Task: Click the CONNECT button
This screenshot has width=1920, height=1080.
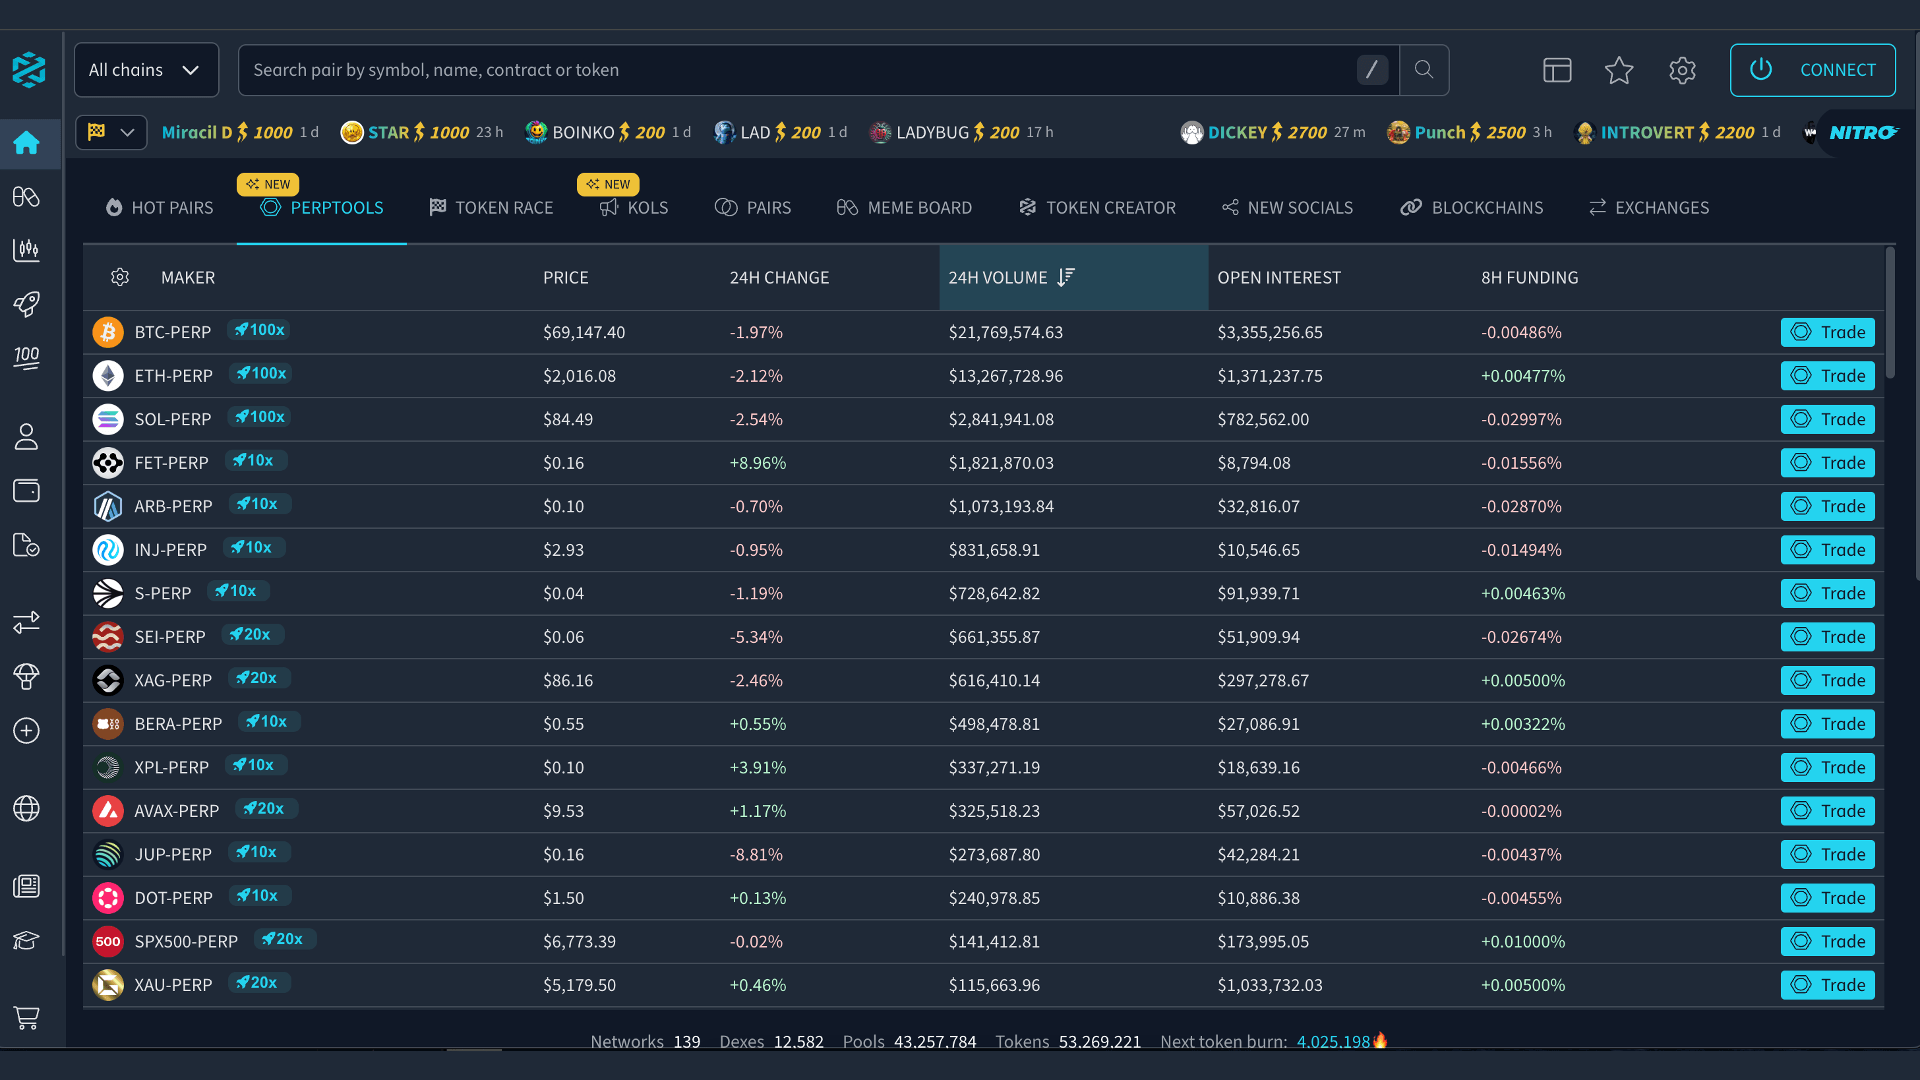Action: coord(1813,70)
